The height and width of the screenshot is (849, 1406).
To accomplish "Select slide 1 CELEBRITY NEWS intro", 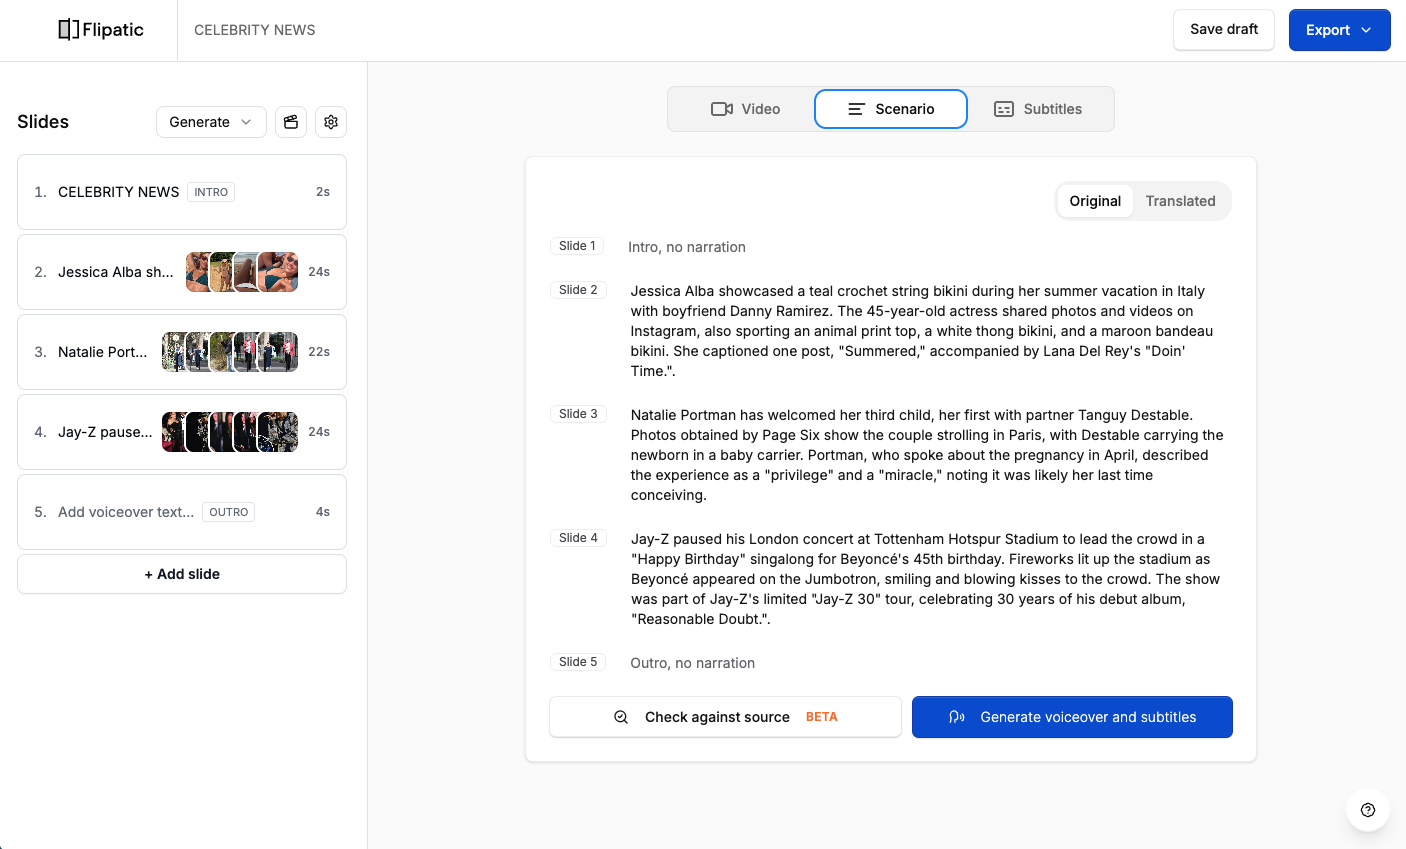I will (182, 192).
